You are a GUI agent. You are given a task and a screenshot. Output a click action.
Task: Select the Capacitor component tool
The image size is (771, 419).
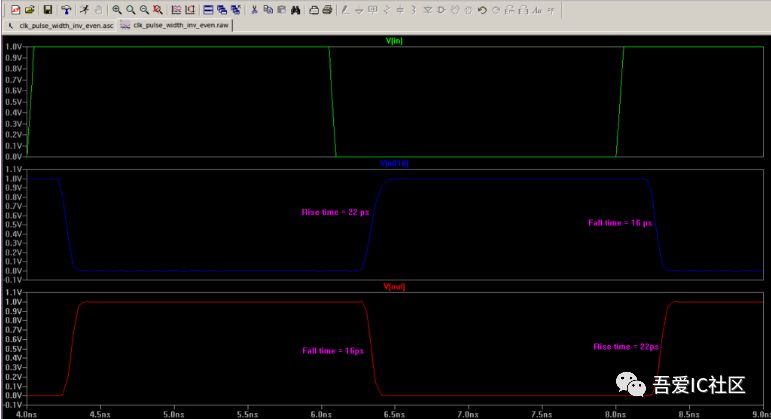pos(400,9)
